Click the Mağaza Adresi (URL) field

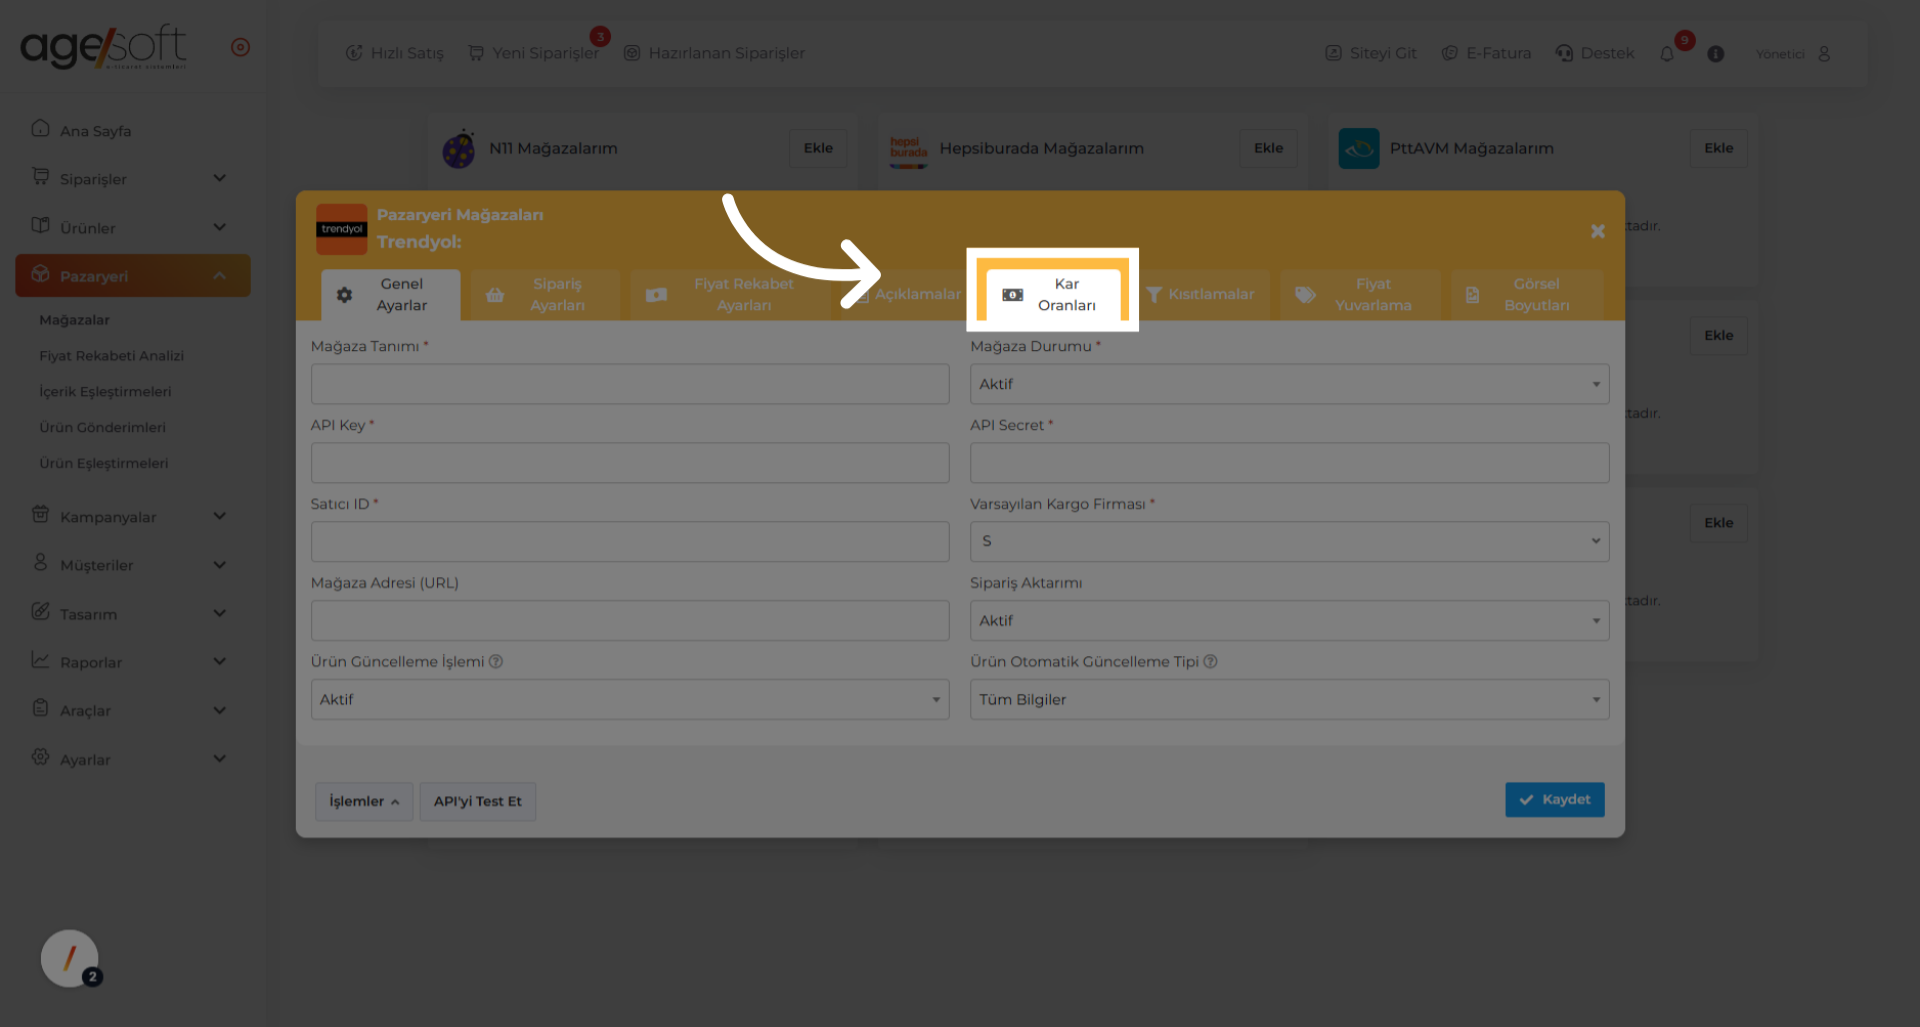630,620
